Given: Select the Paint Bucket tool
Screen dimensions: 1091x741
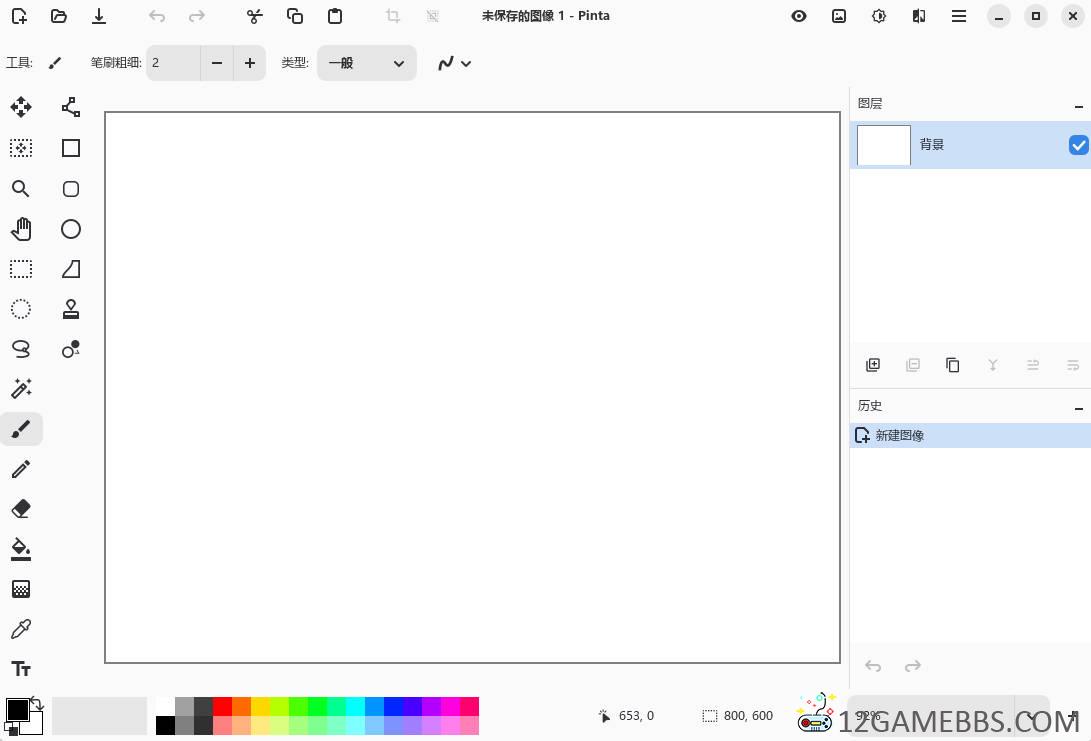Looking at the screenshot, I should pos(21,549).
